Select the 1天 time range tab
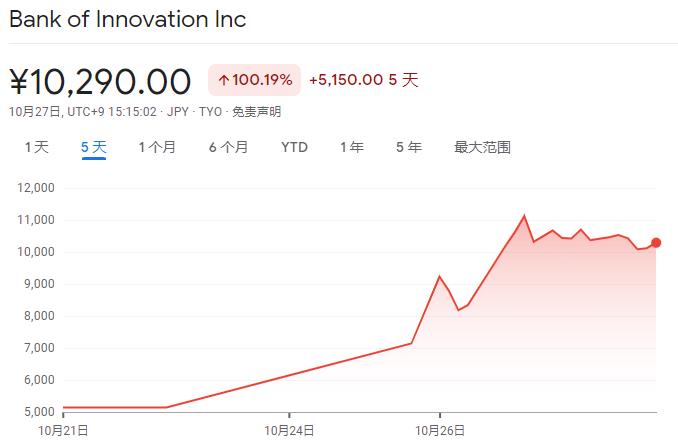Screen dimensions: 678x446 (x=37, y=147)
